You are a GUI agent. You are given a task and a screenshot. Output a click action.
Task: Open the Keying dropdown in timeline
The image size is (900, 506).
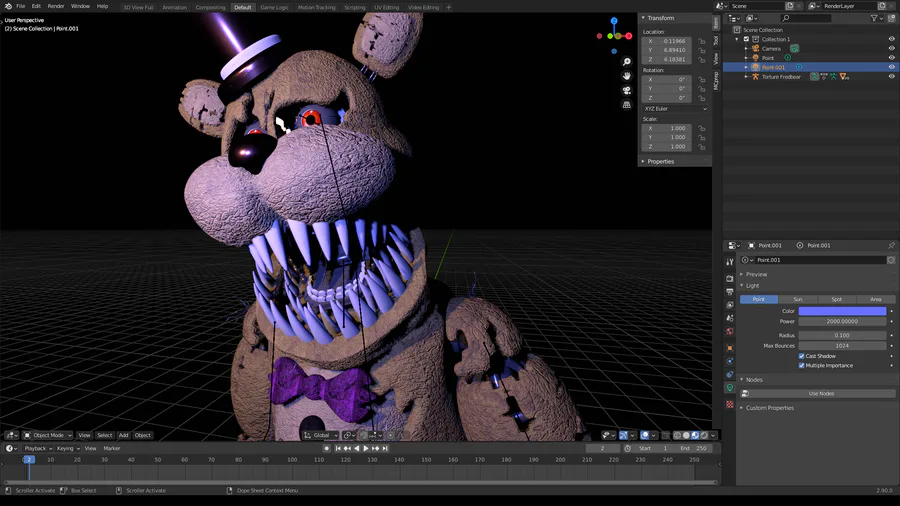coord(68,449)
